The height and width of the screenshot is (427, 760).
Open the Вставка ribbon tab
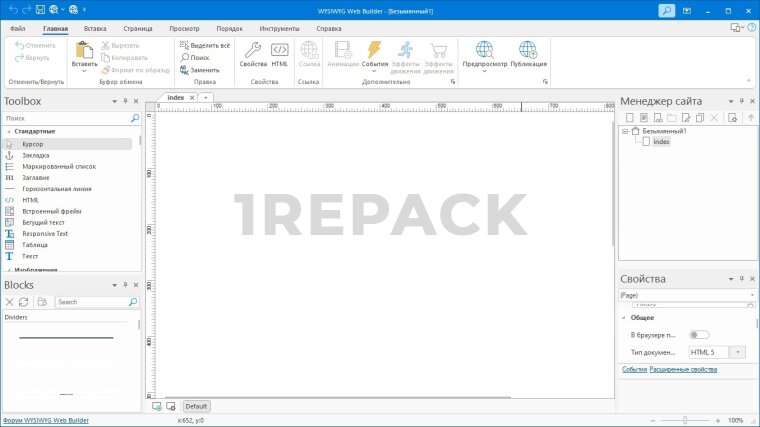pyautogui.click(x=95, y=29)
